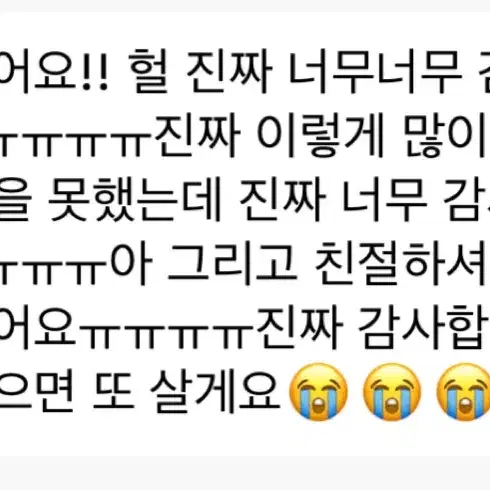Screen dimensions: 490x490
Task: Click the word 못했는데 in third line
Action: click(135, 199)
